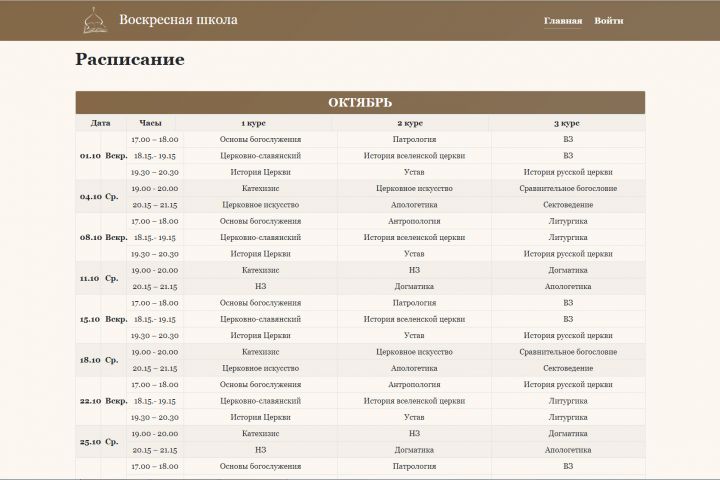Click Литургика on 08.10 at 18.15

[x=568, y=237]
